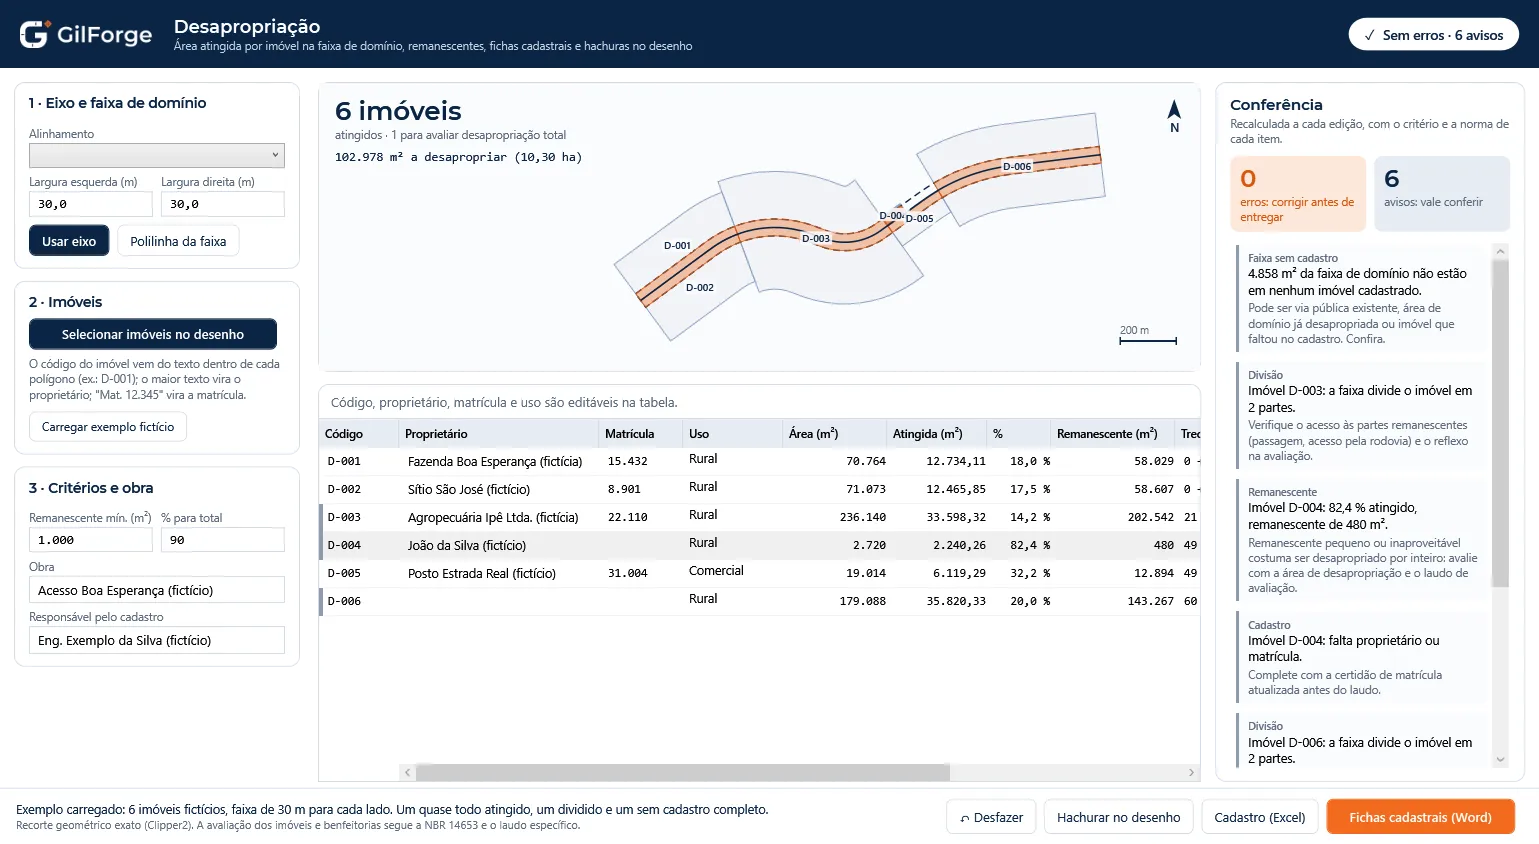This screenshot has width=1539, height=844.
Task: Select the 6 avisos summary card
Action: (1442, 194)
